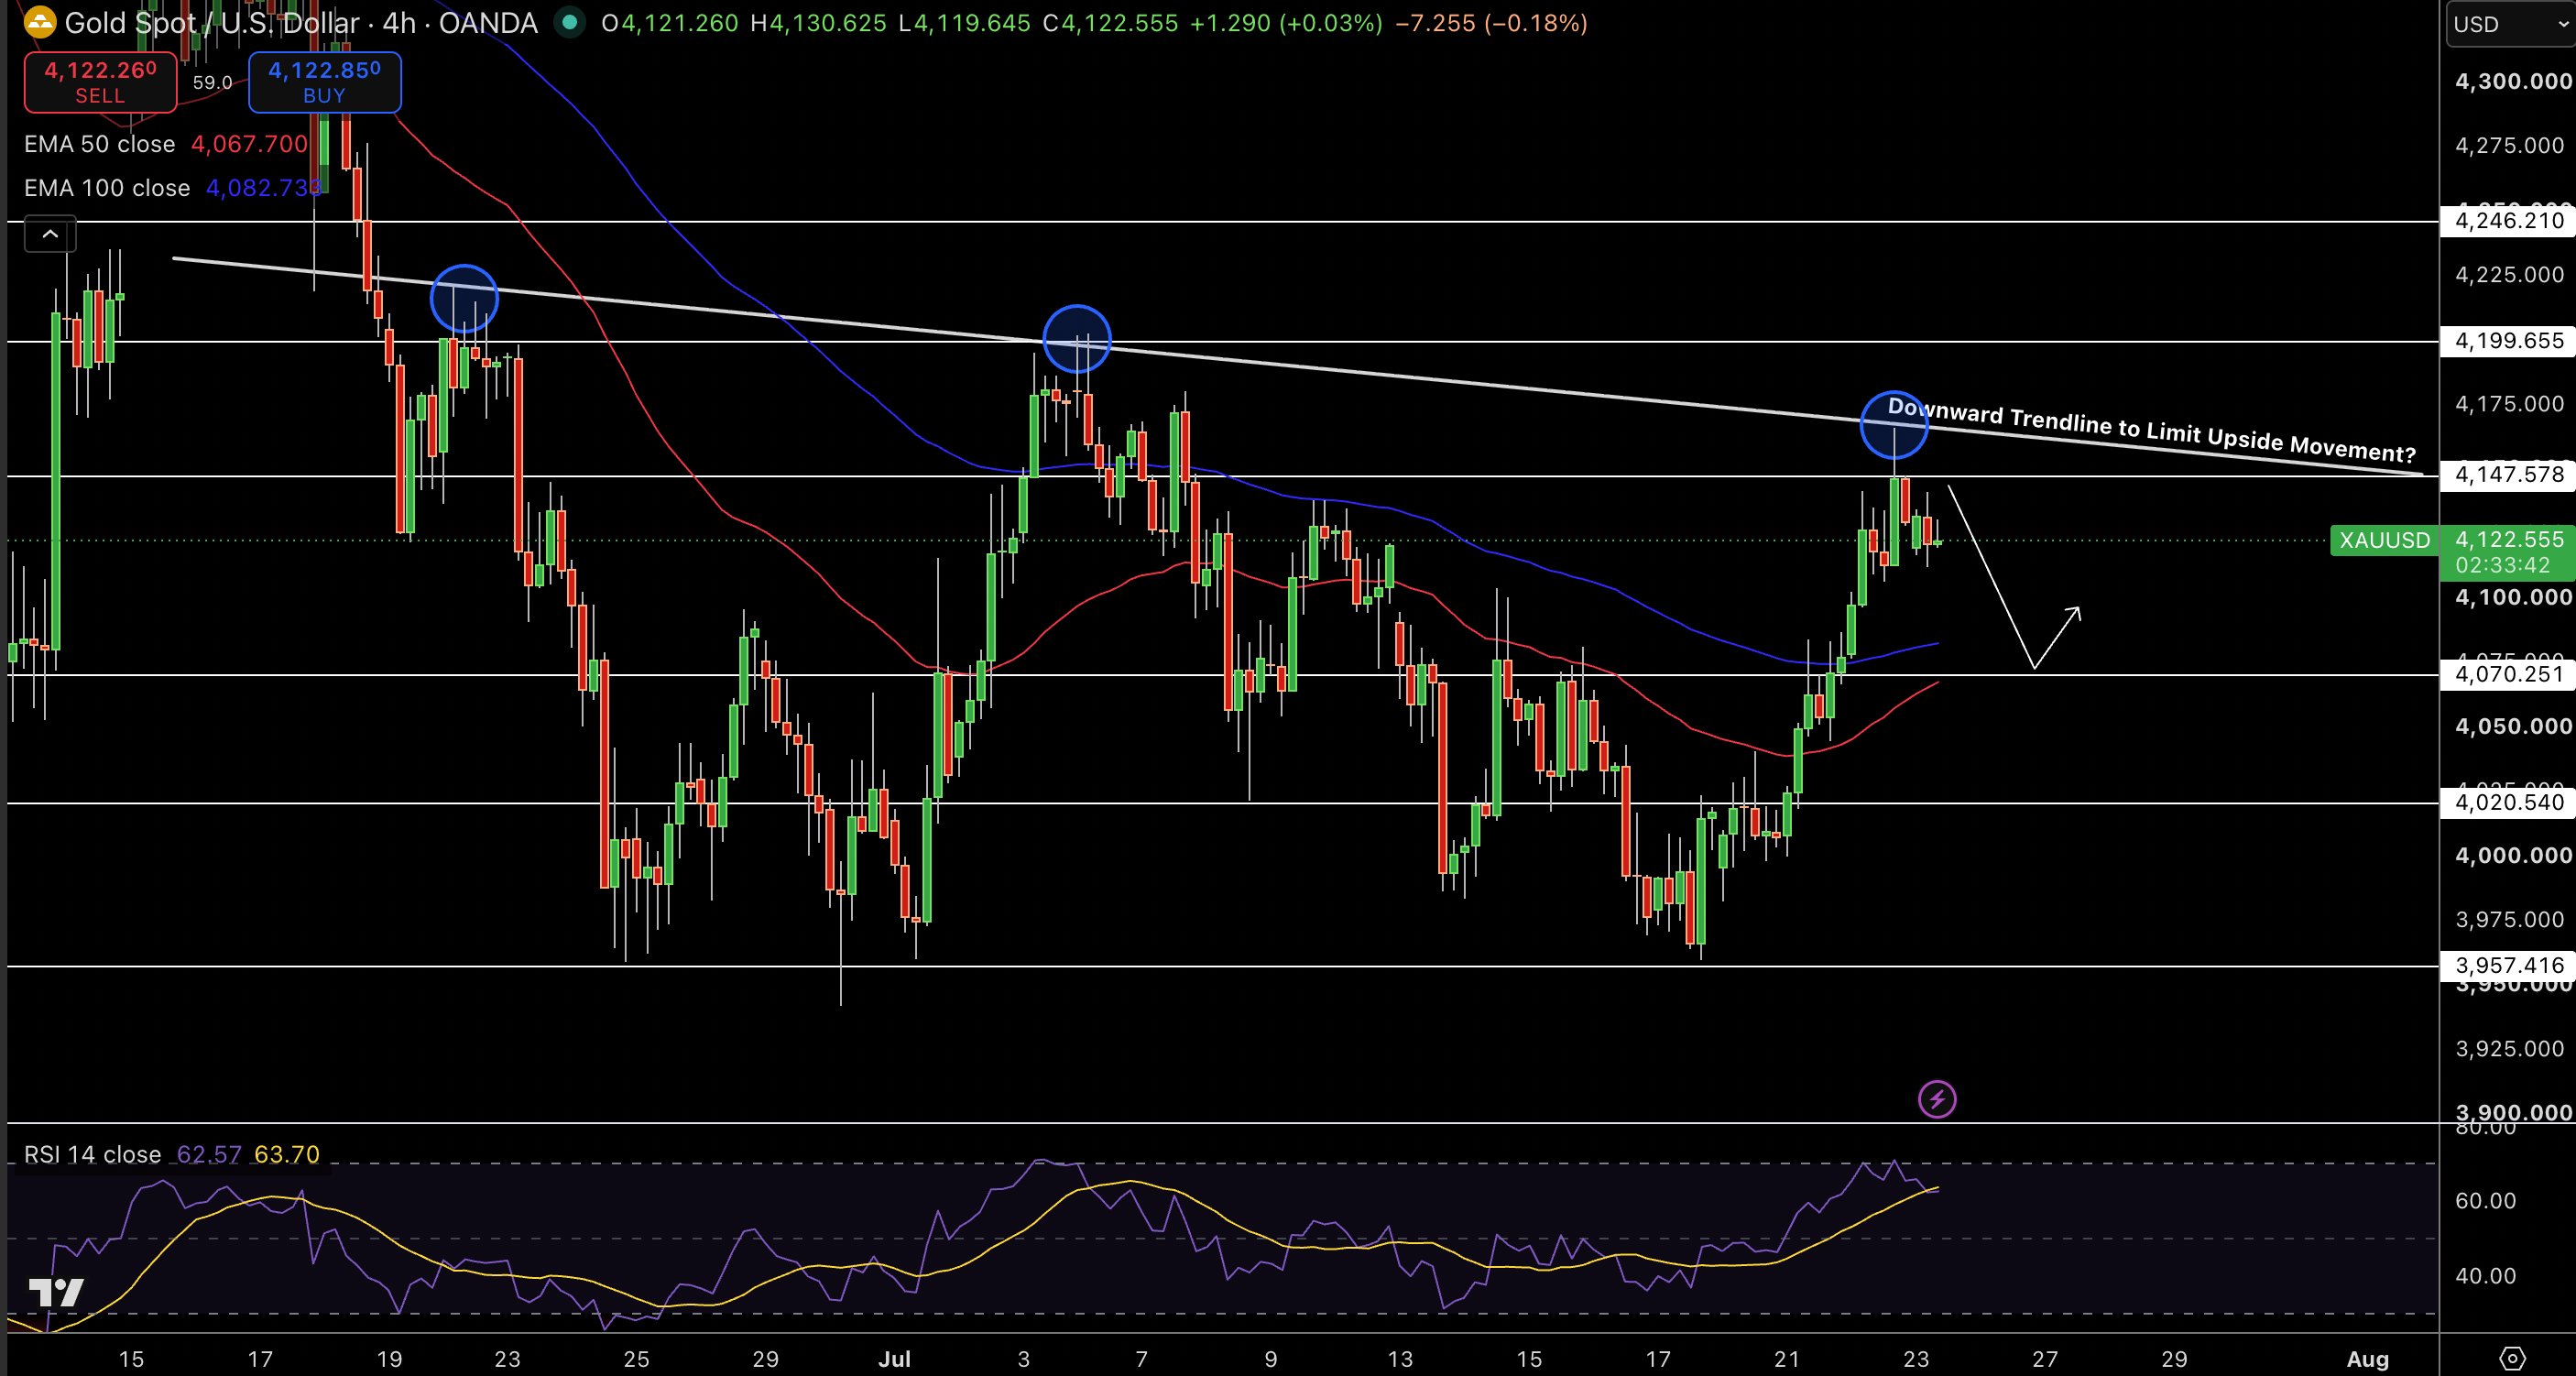Screen dimensions: 2576x1376
Task: Click the gold symbol logo icon
Action: pos(39,22)
